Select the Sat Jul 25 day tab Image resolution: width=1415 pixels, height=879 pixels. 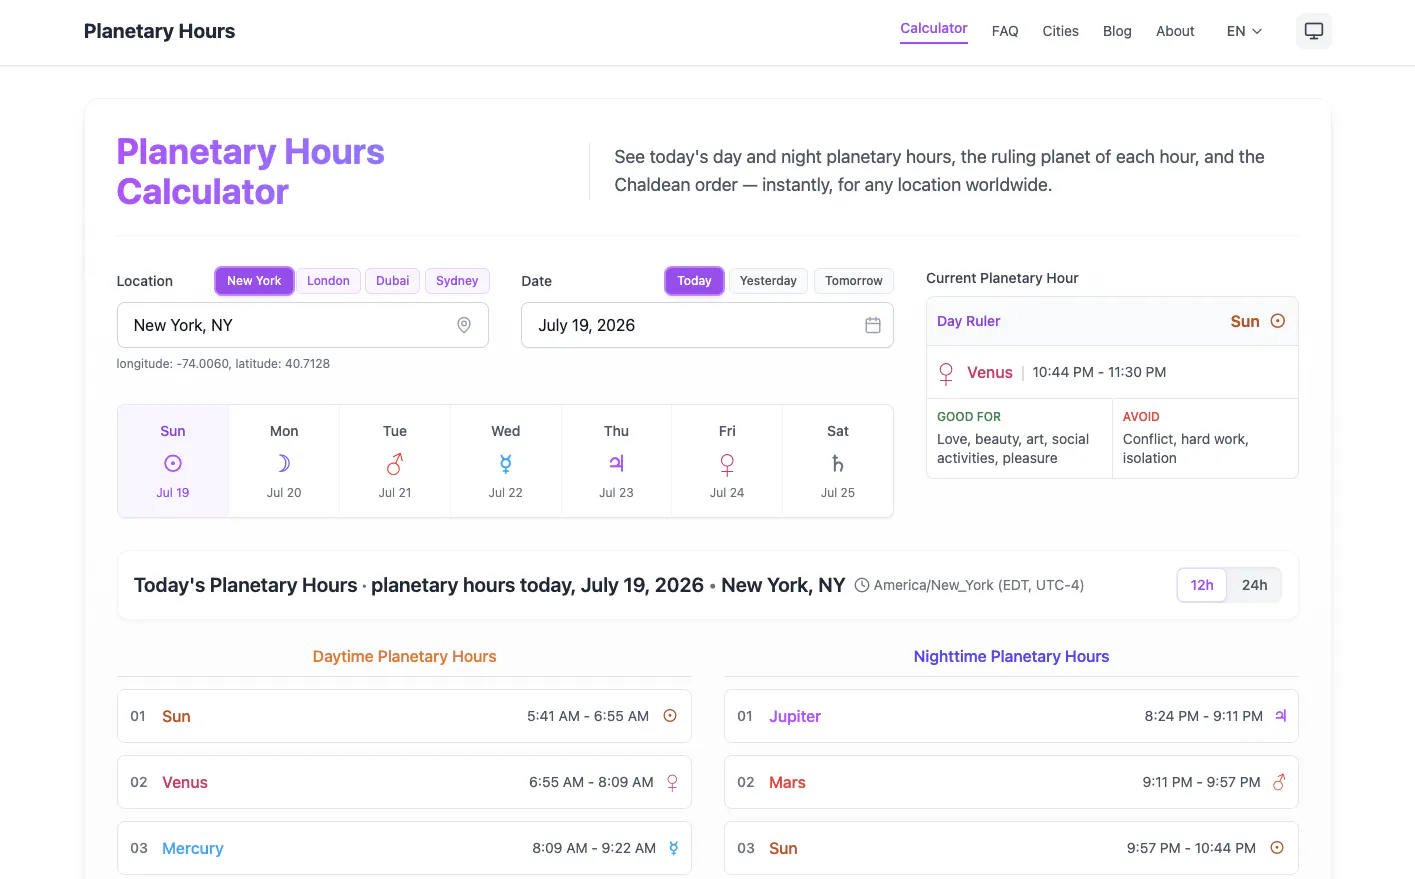(838, 461)
